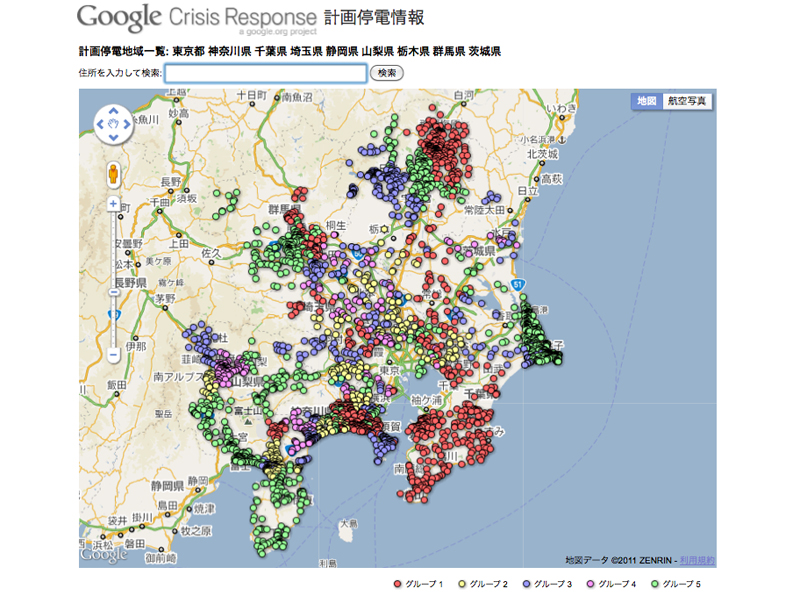800x596 pixels.
Task: Open the 利用規約 terms link
Action: click(x=698, y=559)
